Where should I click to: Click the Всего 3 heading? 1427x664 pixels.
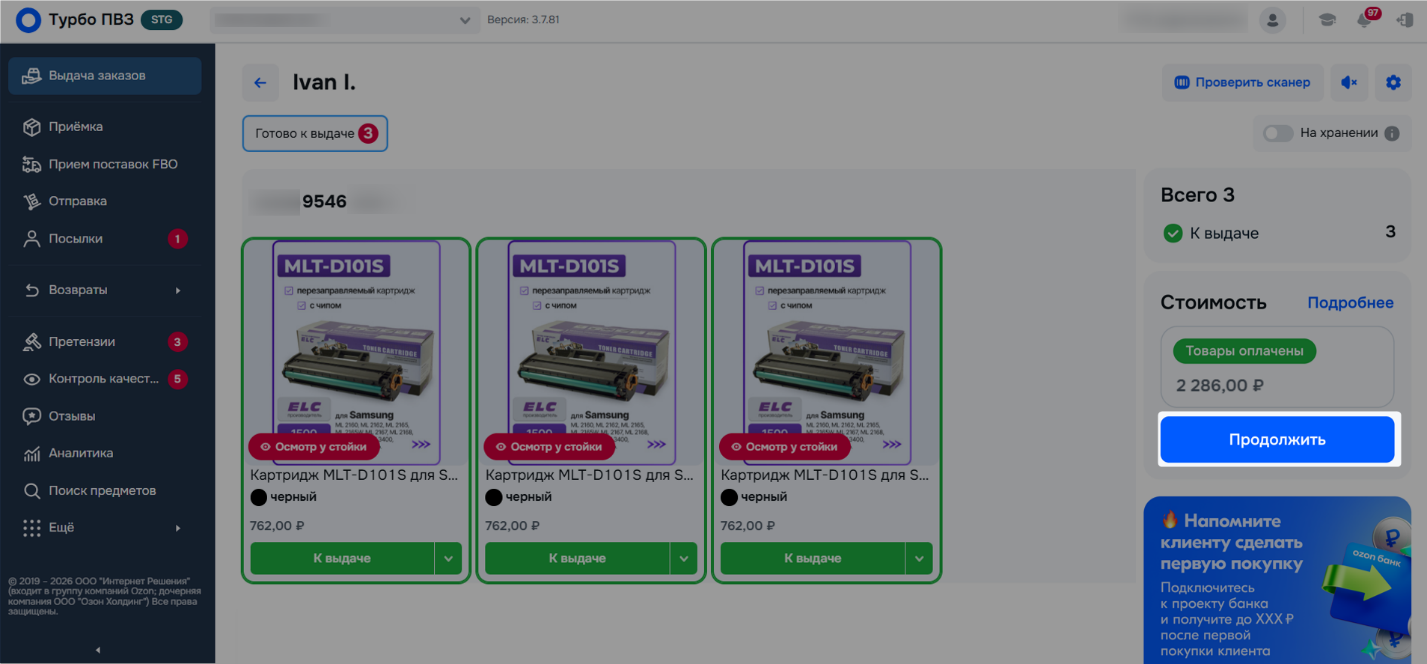click(x=1198, y=195)
